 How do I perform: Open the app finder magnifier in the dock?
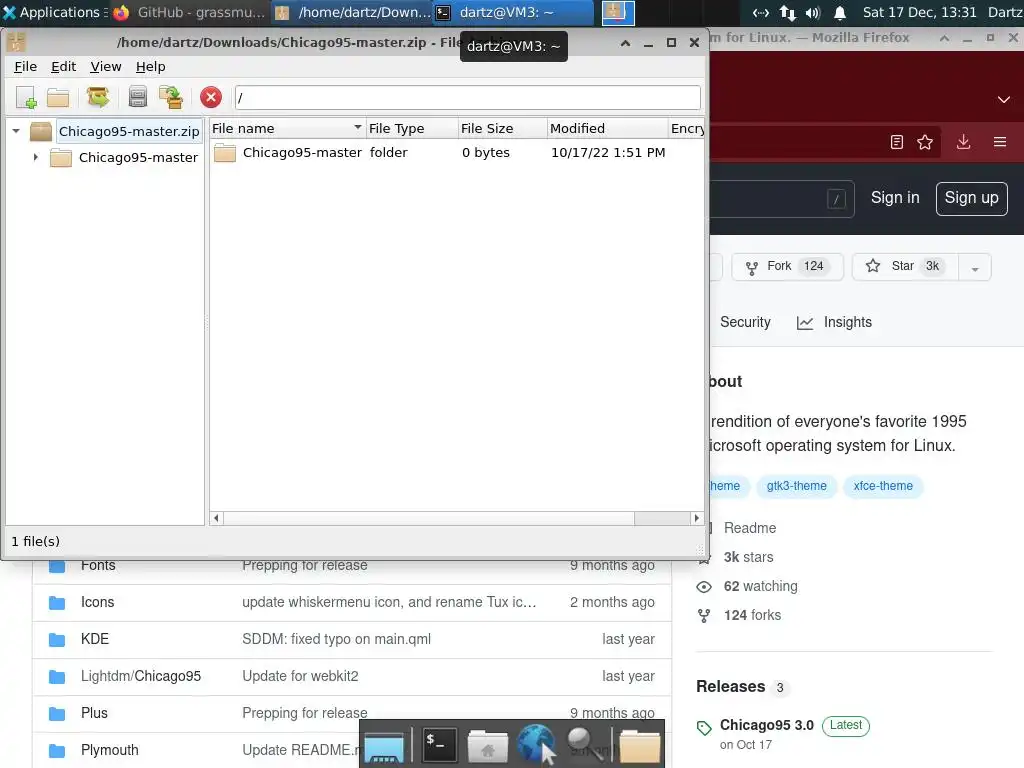(x=583, y=744)
